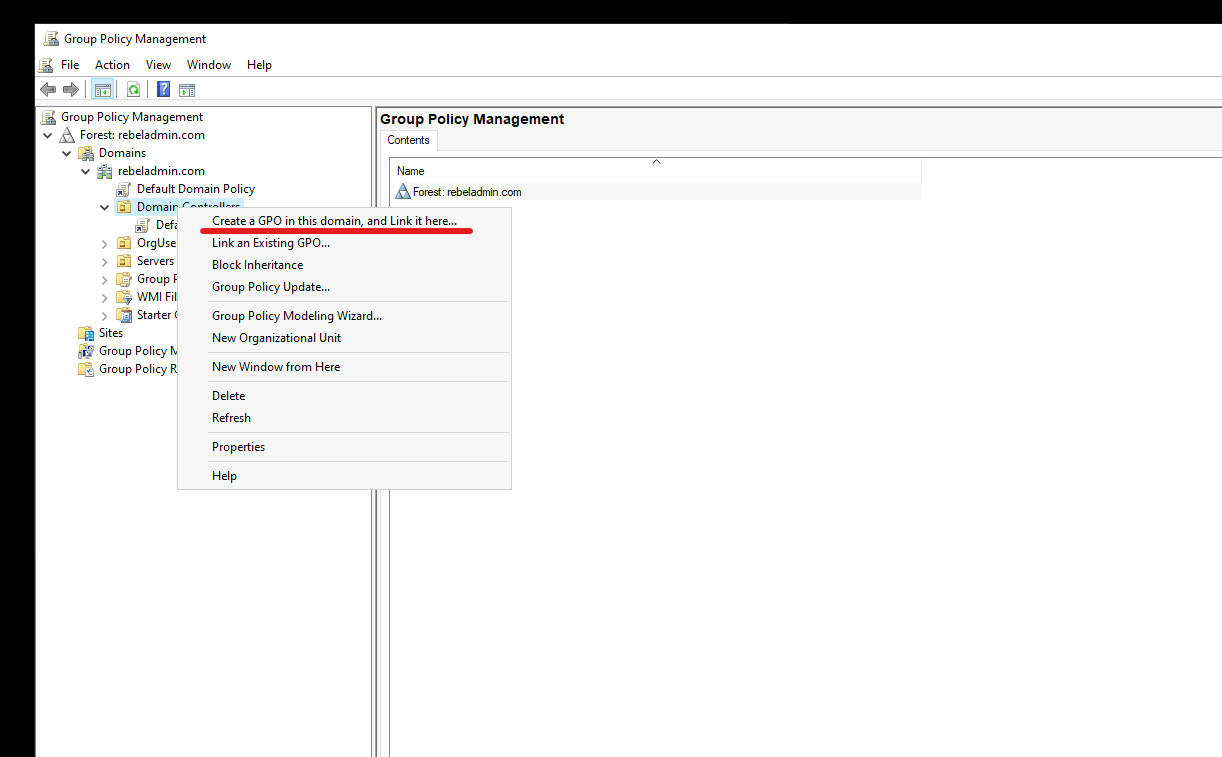This screenshot has height=757, width=1222.
Task: Open Help from the blue question-mark toolbar icon
Action: pos(163,90)
